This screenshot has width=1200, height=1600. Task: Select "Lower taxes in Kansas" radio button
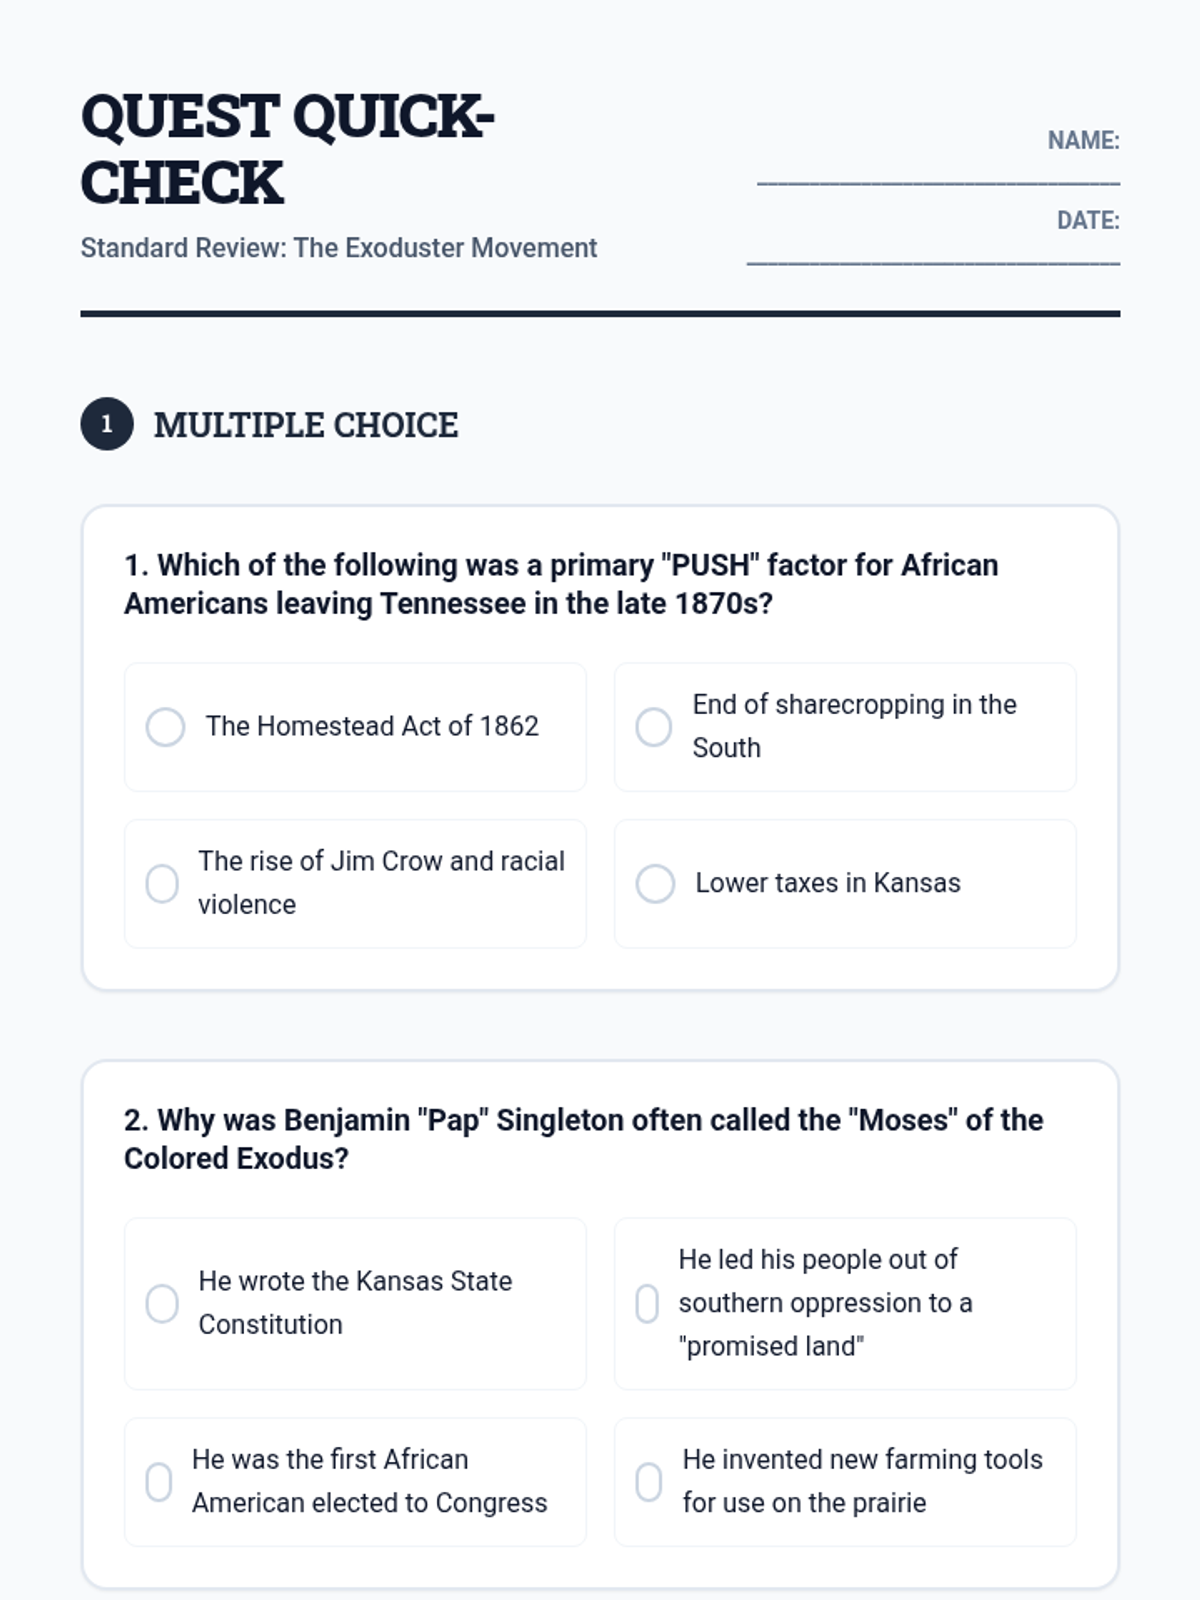(656, 884)
